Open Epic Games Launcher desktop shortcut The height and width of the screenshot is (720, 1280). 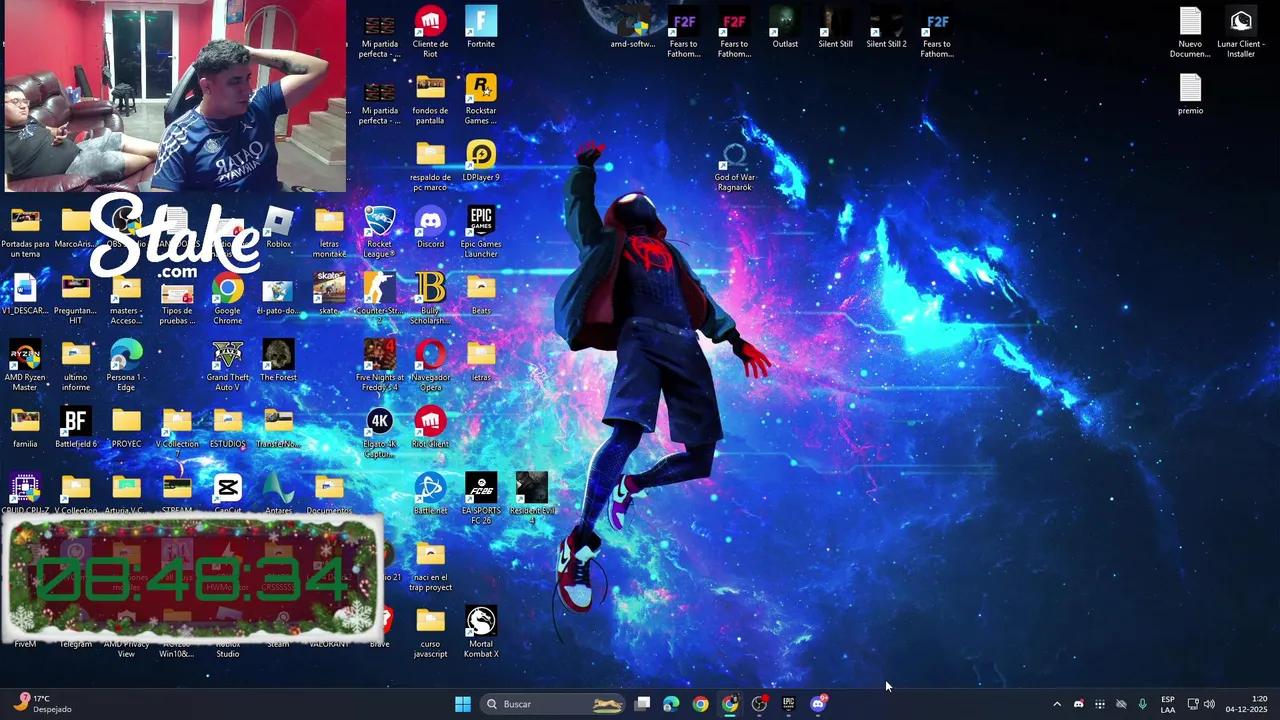click(481, 231)
